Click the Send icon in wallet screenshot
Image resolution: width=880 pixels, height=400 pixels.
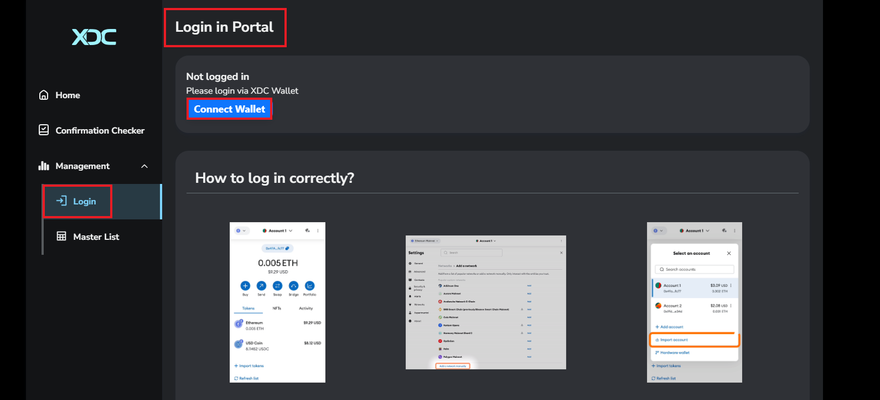261,286
